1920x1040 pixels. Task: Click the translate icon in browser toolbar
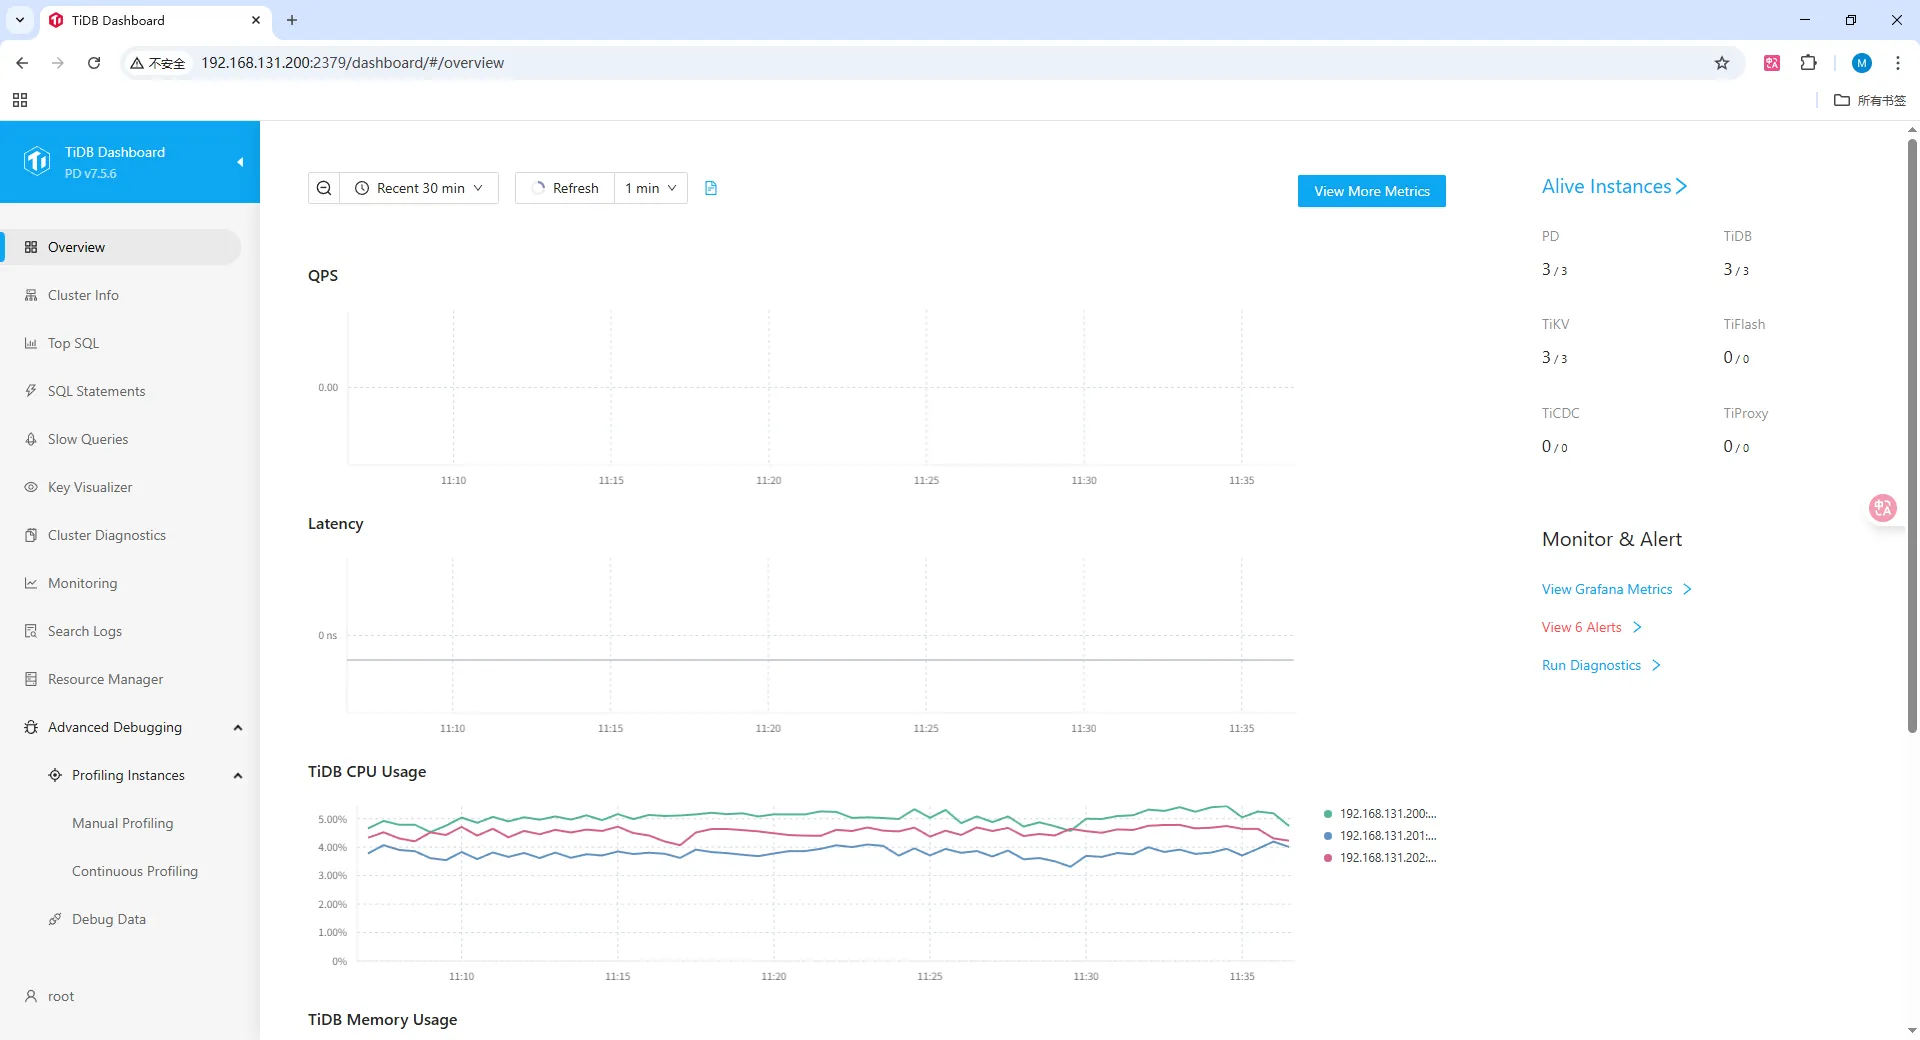(1772, 63)
